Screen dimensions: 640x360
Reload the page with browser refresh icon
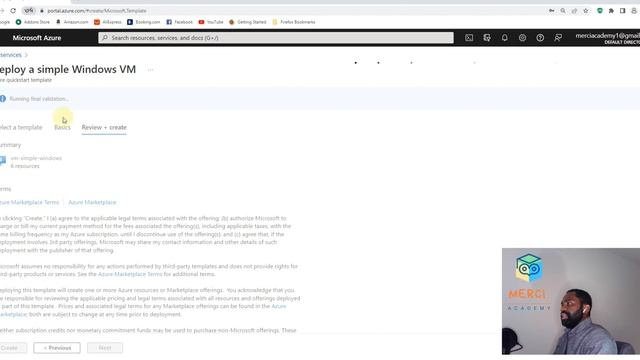click(13, 11)
